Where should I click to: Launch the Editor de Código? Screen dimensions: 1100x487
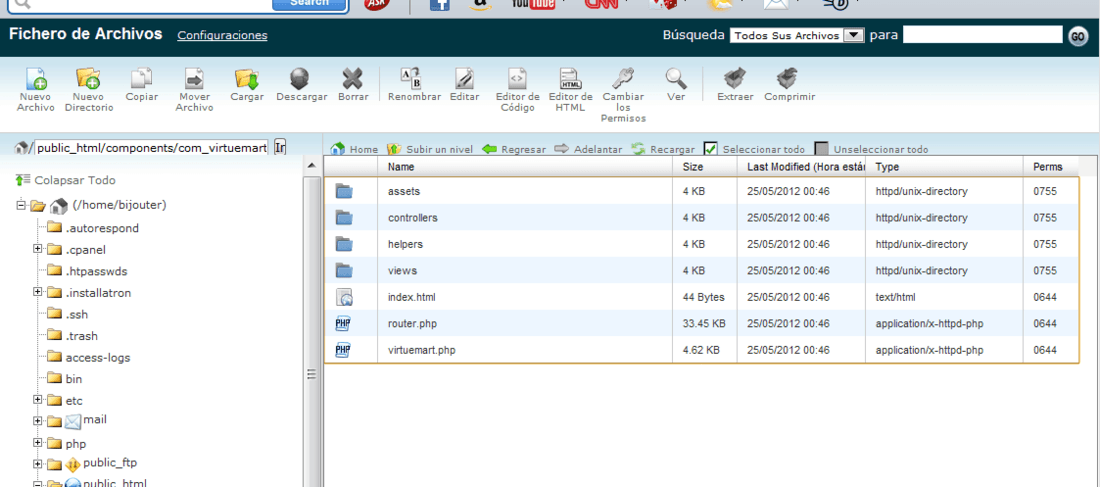[517, 90]
